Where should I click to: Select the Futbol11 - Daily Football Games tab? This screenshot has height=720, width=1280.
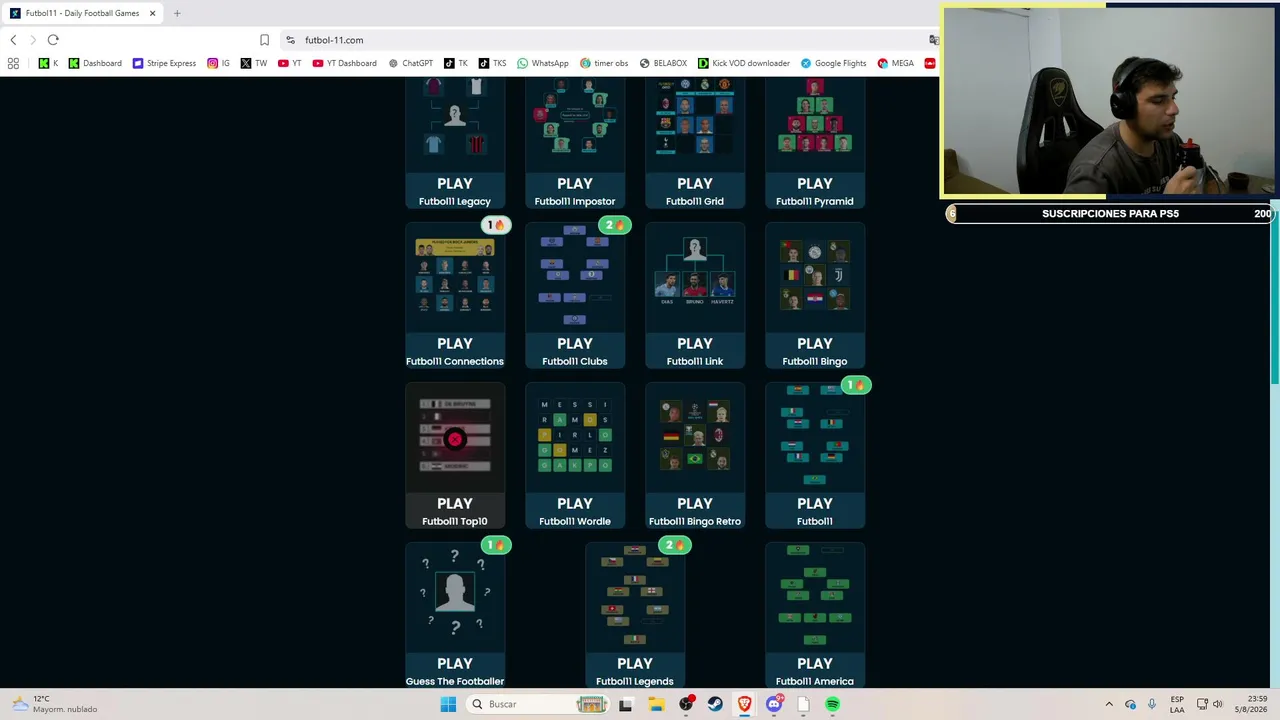84,13
